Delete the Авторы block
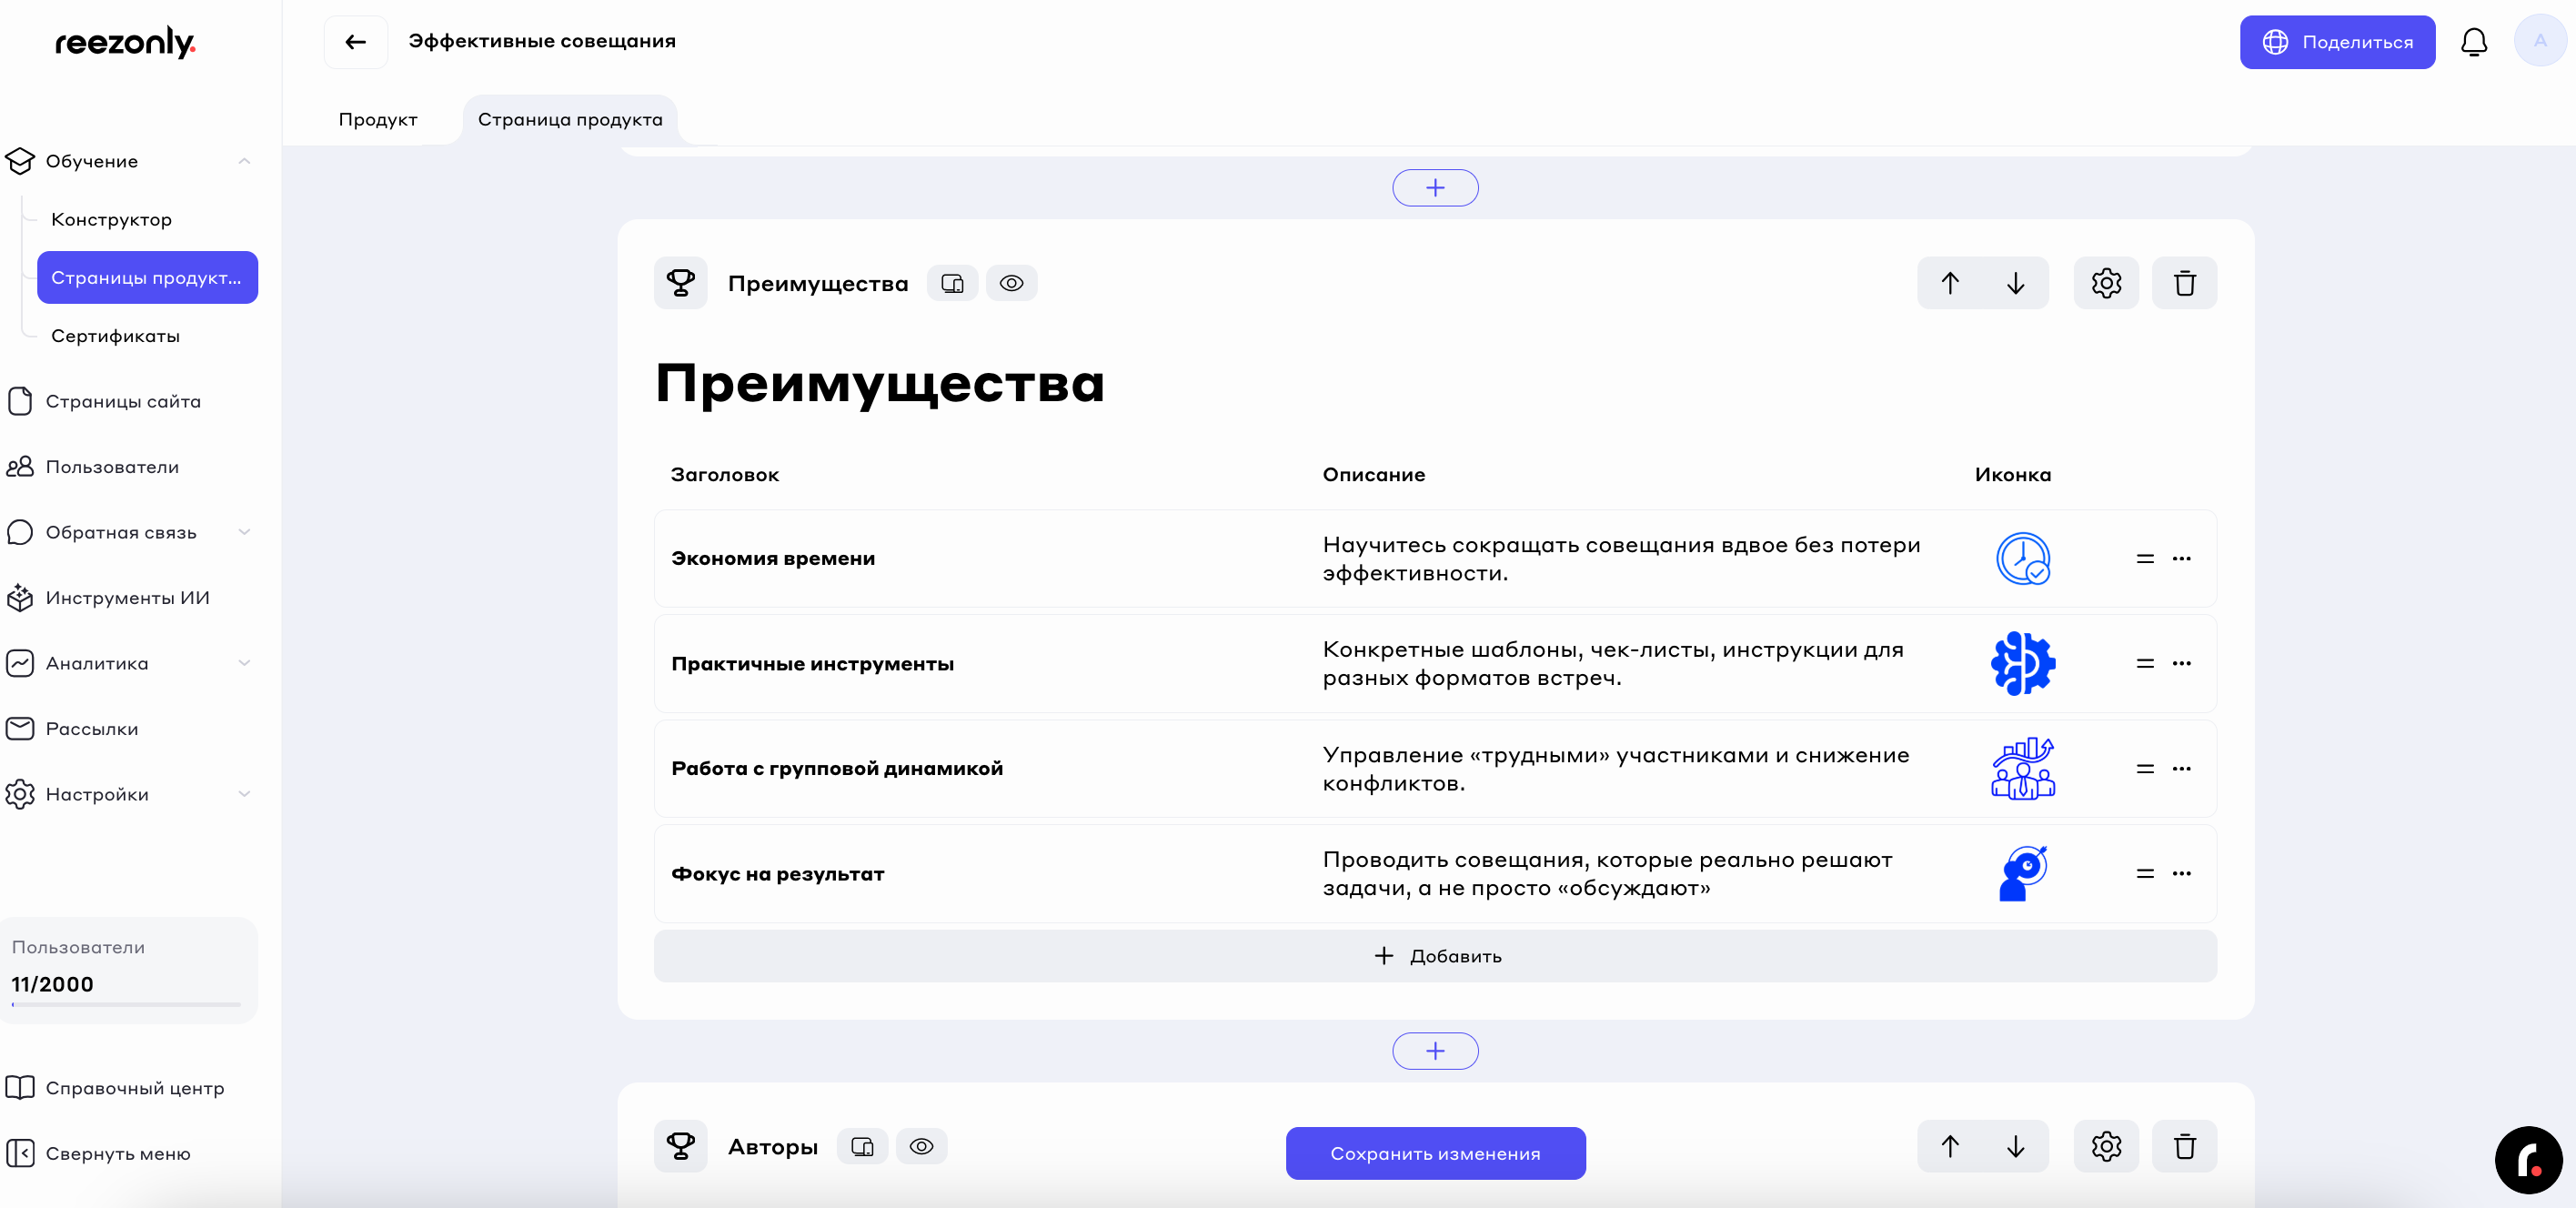 (x=2184, y=1146)
